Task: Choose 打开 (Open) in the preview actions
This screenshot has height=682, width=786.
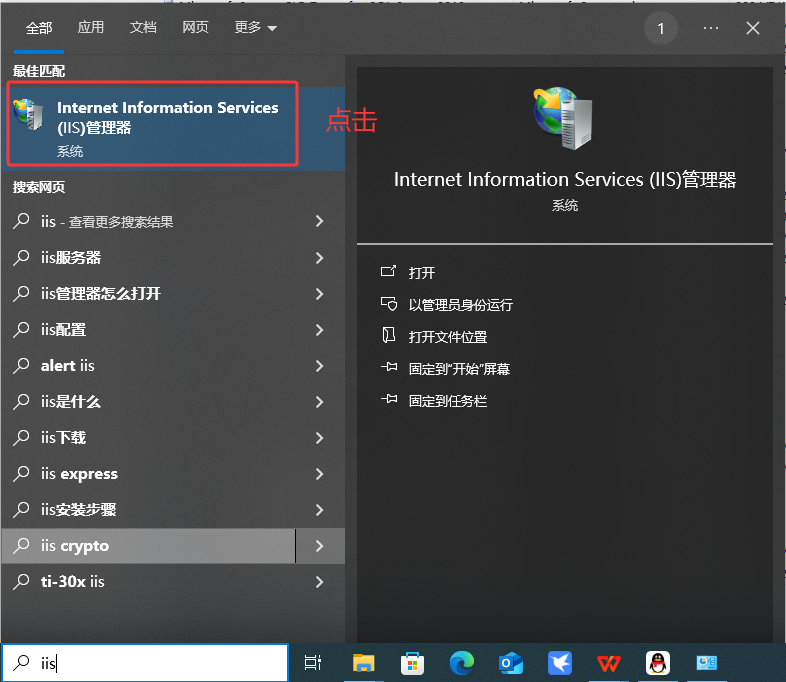Action: [421, 273]
